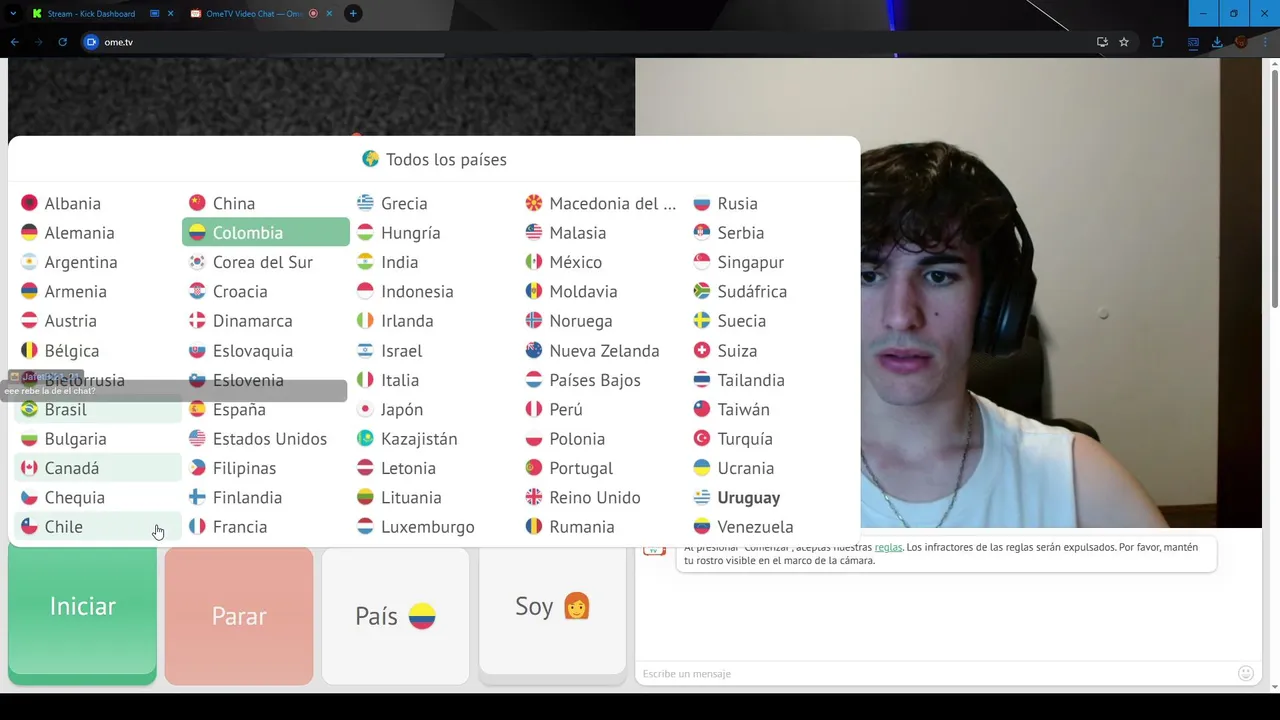Pick Corea del Sur country
This screenshot has width=1280, height=720.
click(265, 262)
